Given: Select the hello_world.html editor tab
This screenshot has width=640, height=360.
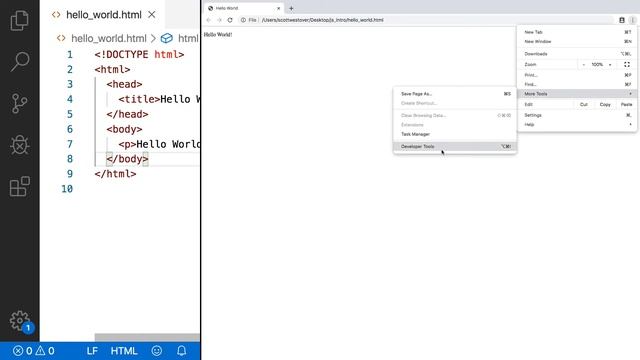Looking at the screenshot, I should tap(104, 15).
